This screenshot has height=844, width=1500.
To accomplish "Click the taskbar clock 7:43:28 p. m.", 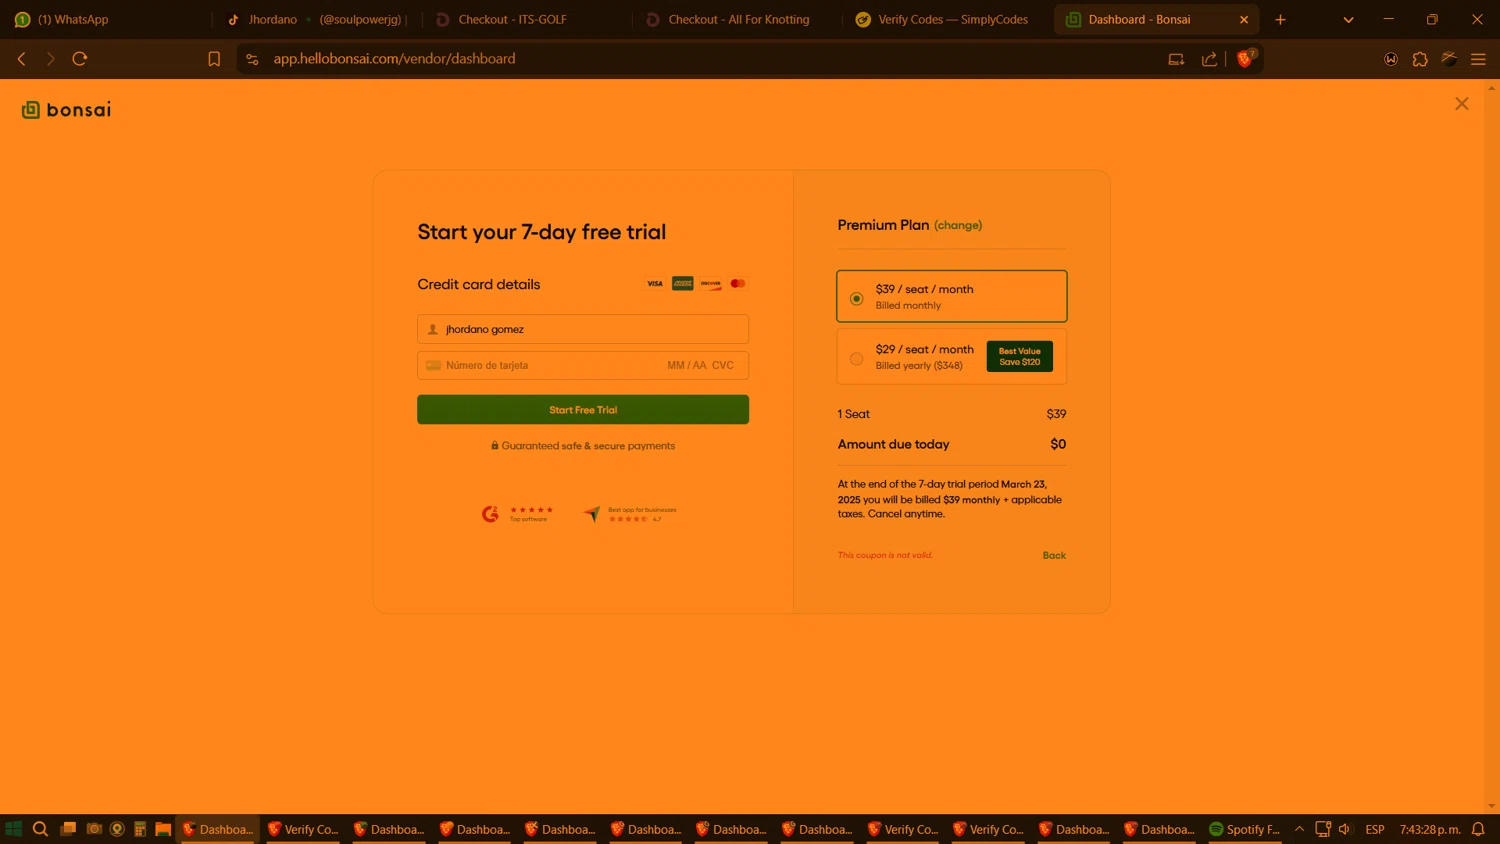I will click(1430, 829).
